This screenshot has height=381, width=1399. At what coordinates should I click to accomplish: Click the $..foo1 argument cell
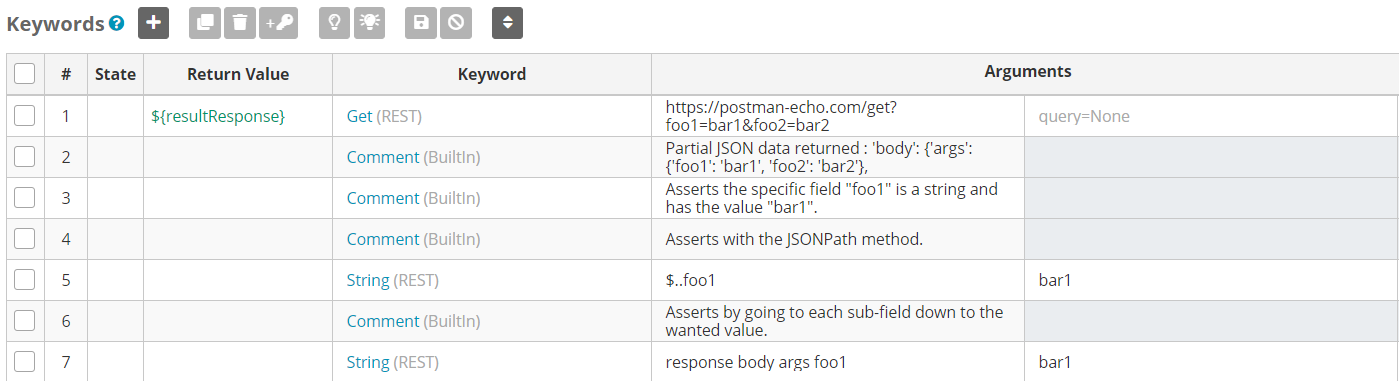click(x=838, y=280)
